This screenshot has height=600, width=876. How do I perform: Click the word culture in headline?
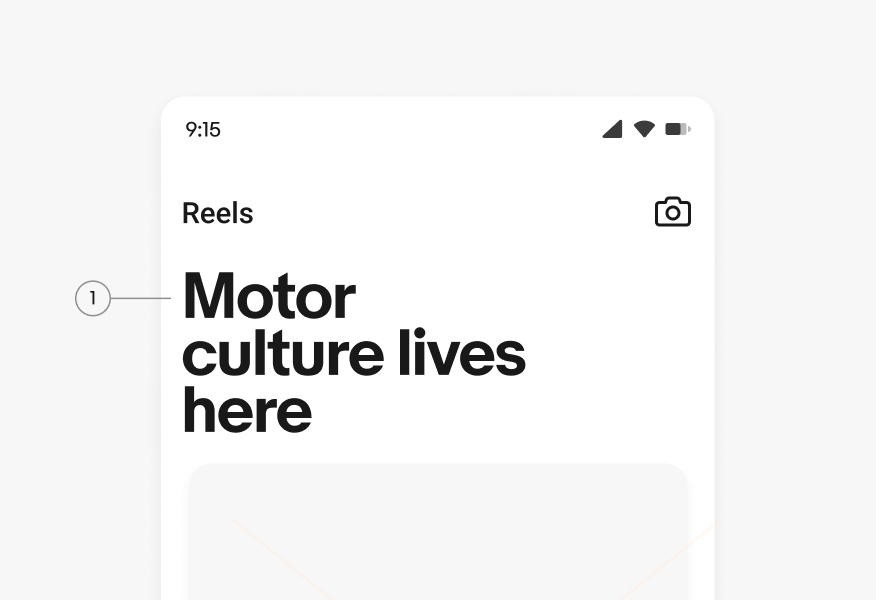(283, 353)
